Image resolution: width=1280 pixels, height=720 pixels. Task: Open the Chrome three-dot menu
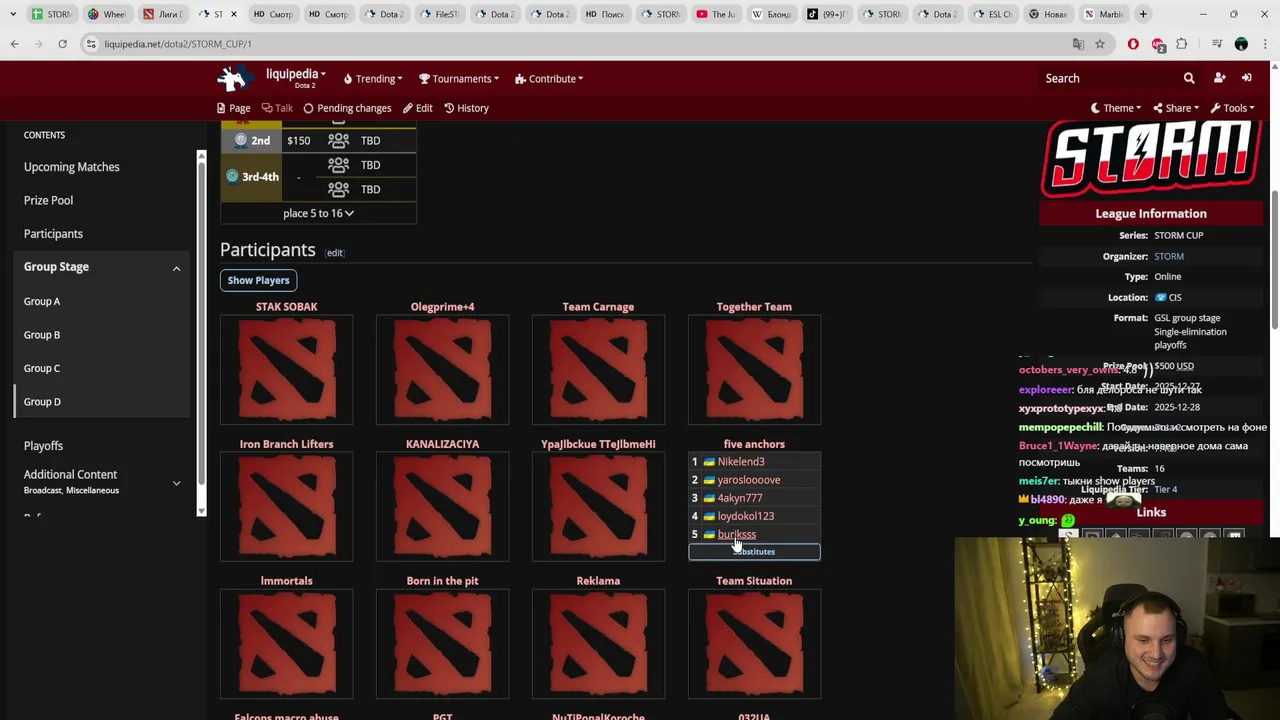pos(1265,44)
